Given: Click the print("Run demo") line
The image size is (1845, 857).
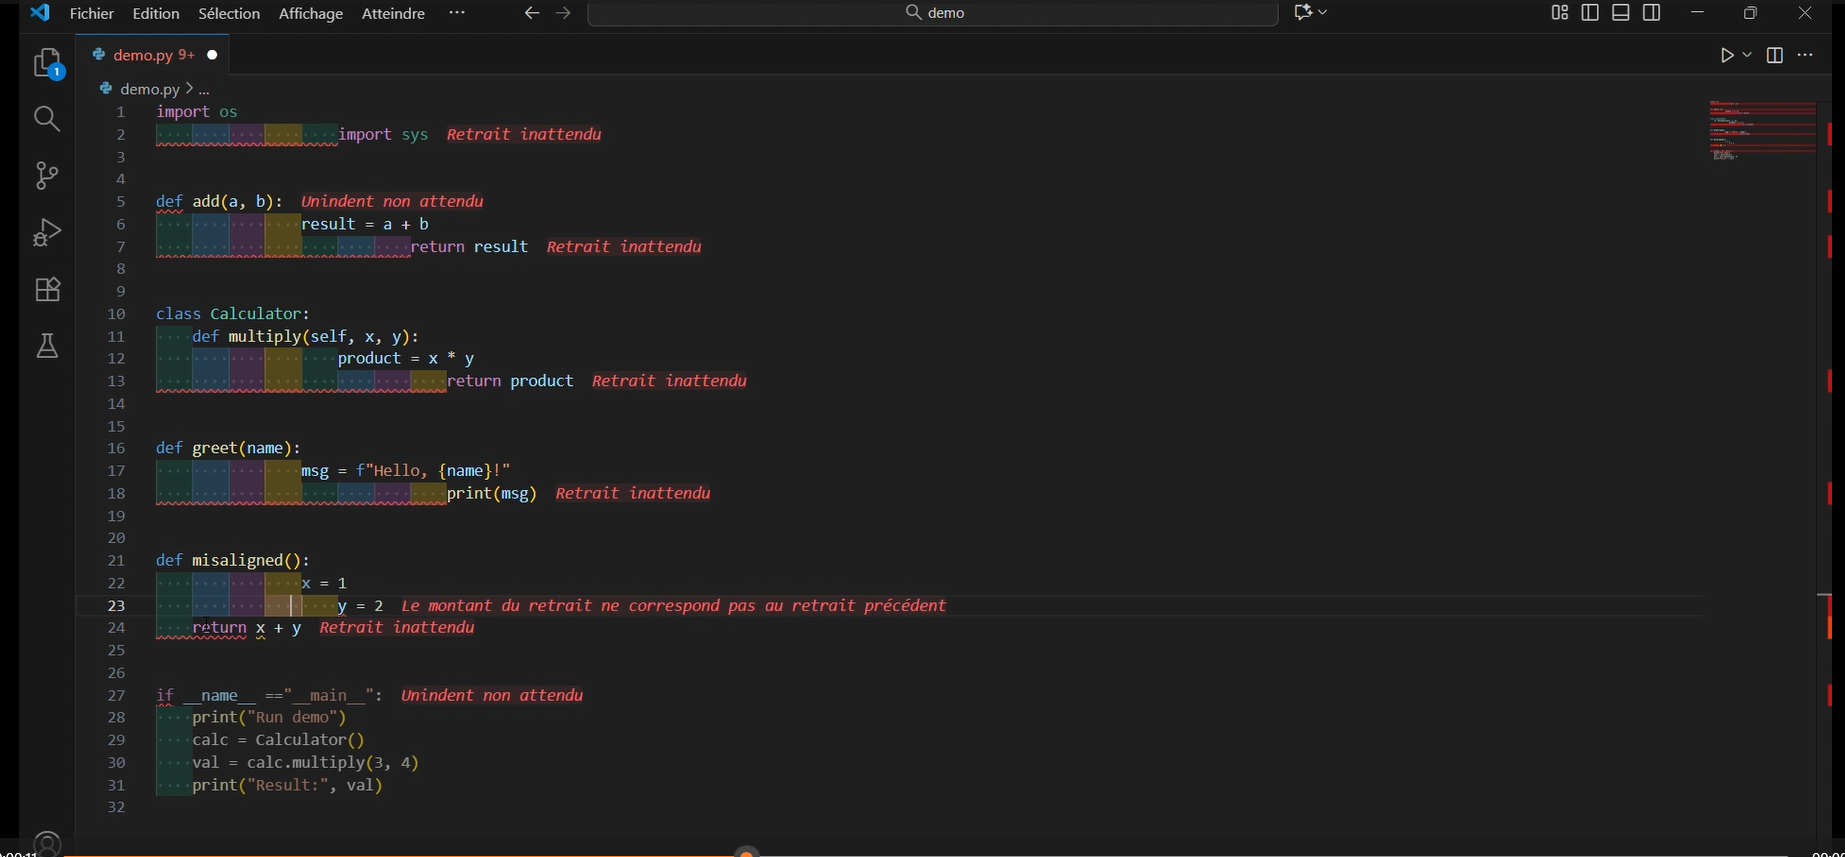Looking at the screenshot, I should 269,717.
